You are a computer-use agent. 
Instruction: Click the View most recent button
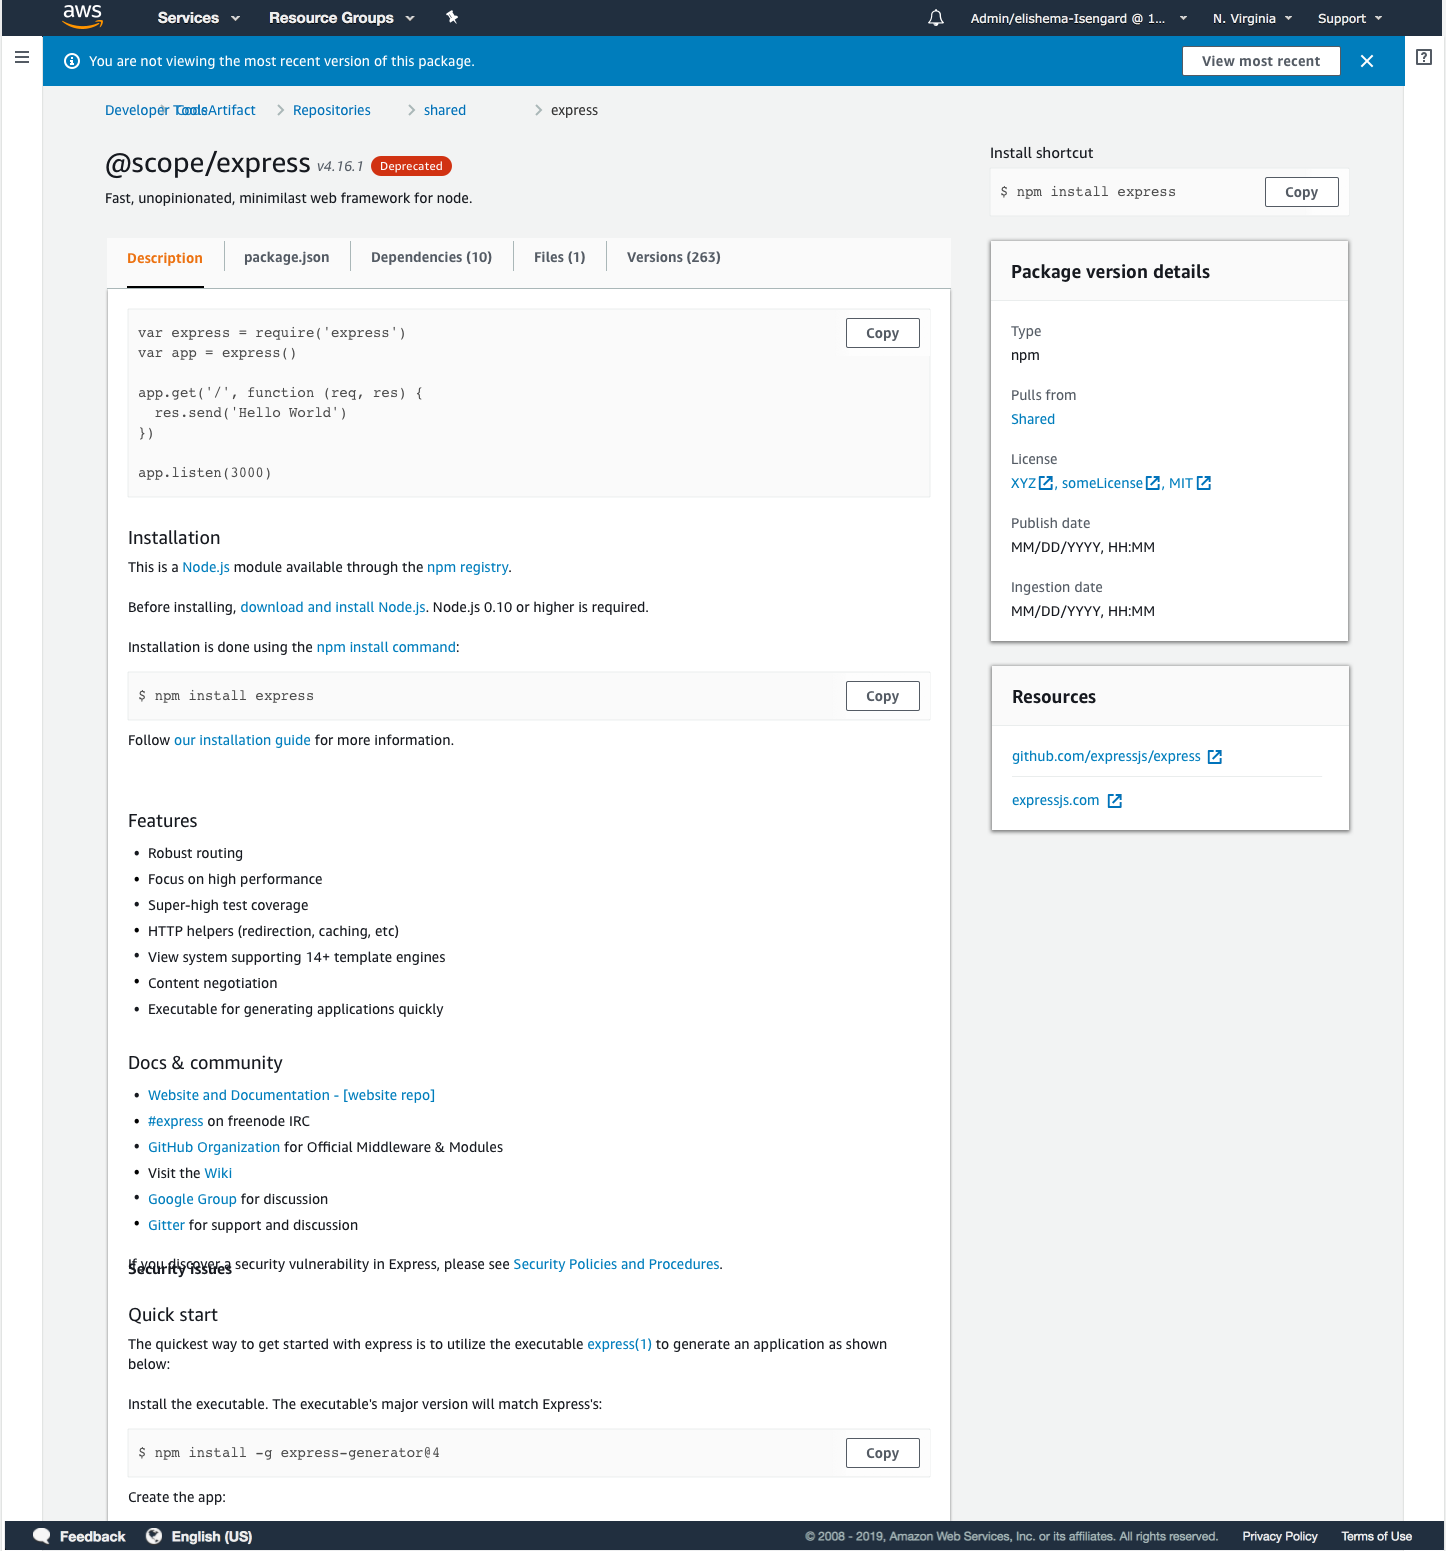point(1261,61)
